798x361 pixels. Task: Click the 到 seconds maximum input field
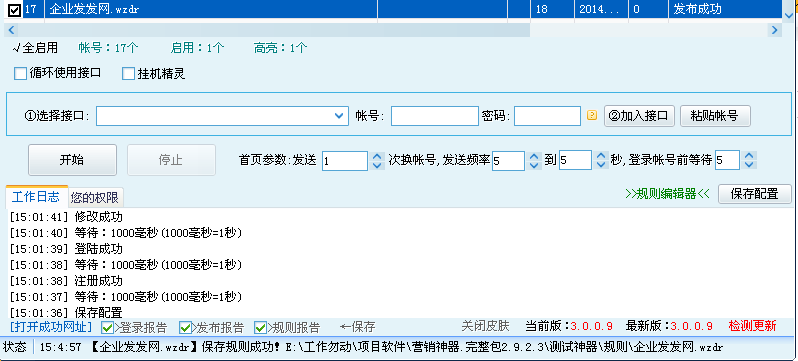[x=575, y=160]
